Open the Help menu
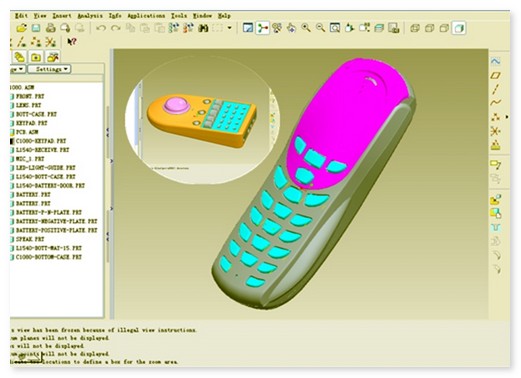This screenshot has height=378, width=521. [x=224, y=16]
